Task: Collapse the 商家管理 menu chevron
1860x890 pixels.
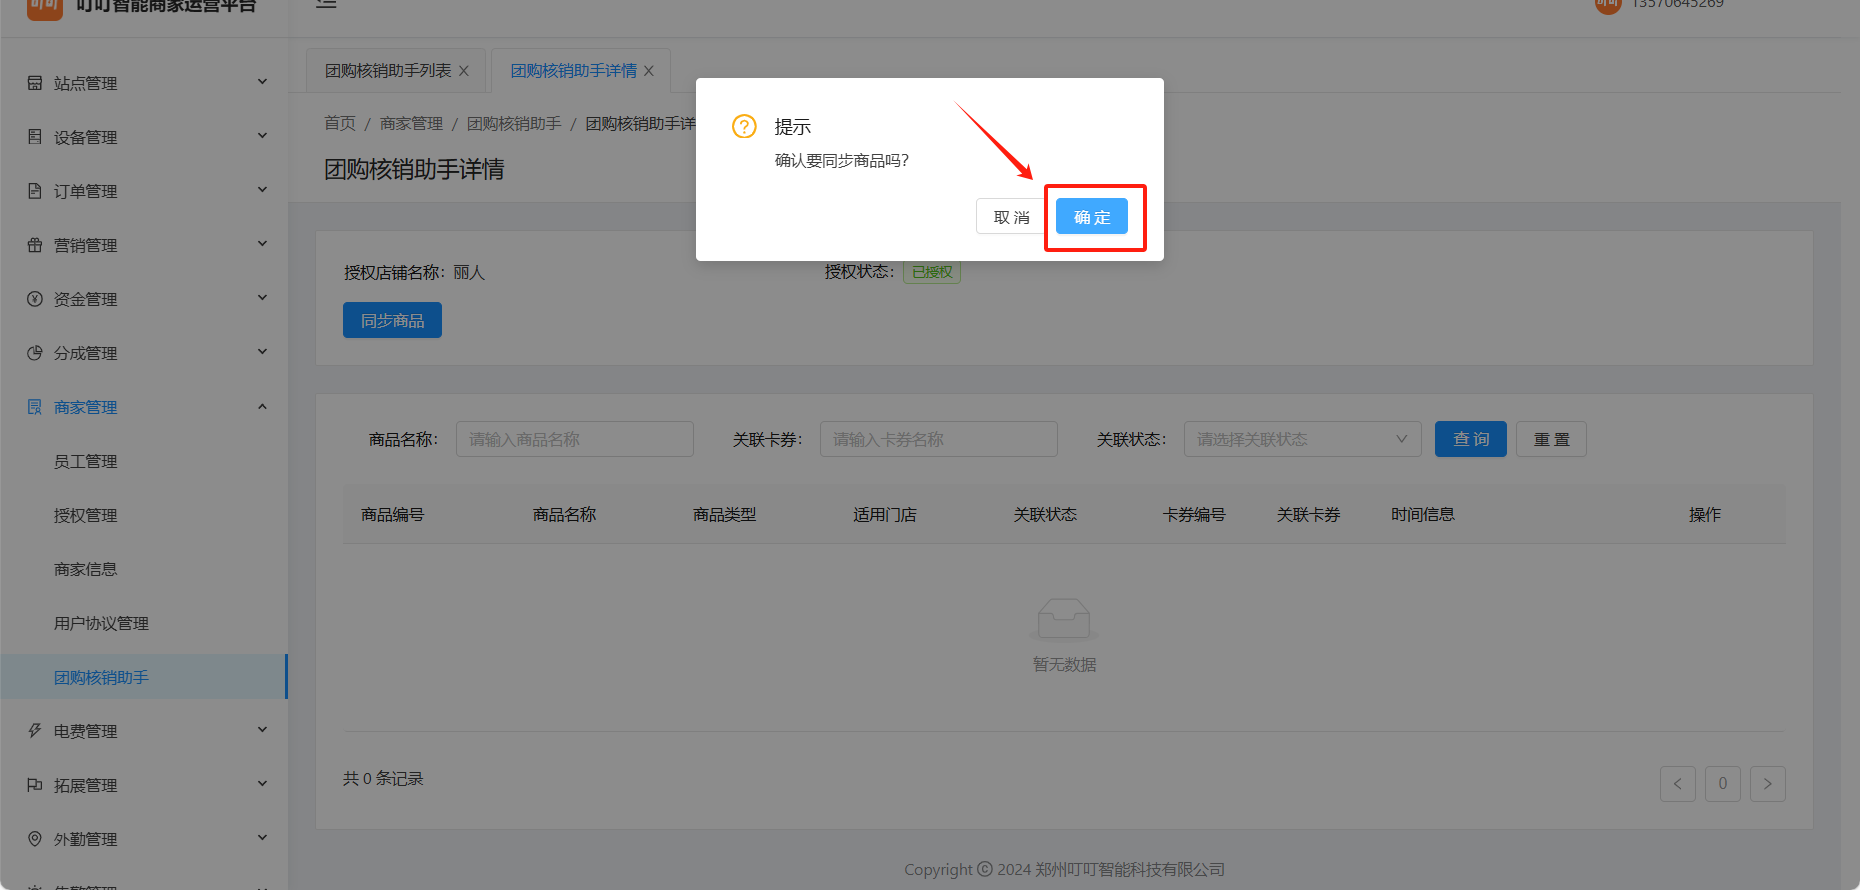Action: [262, 406]
